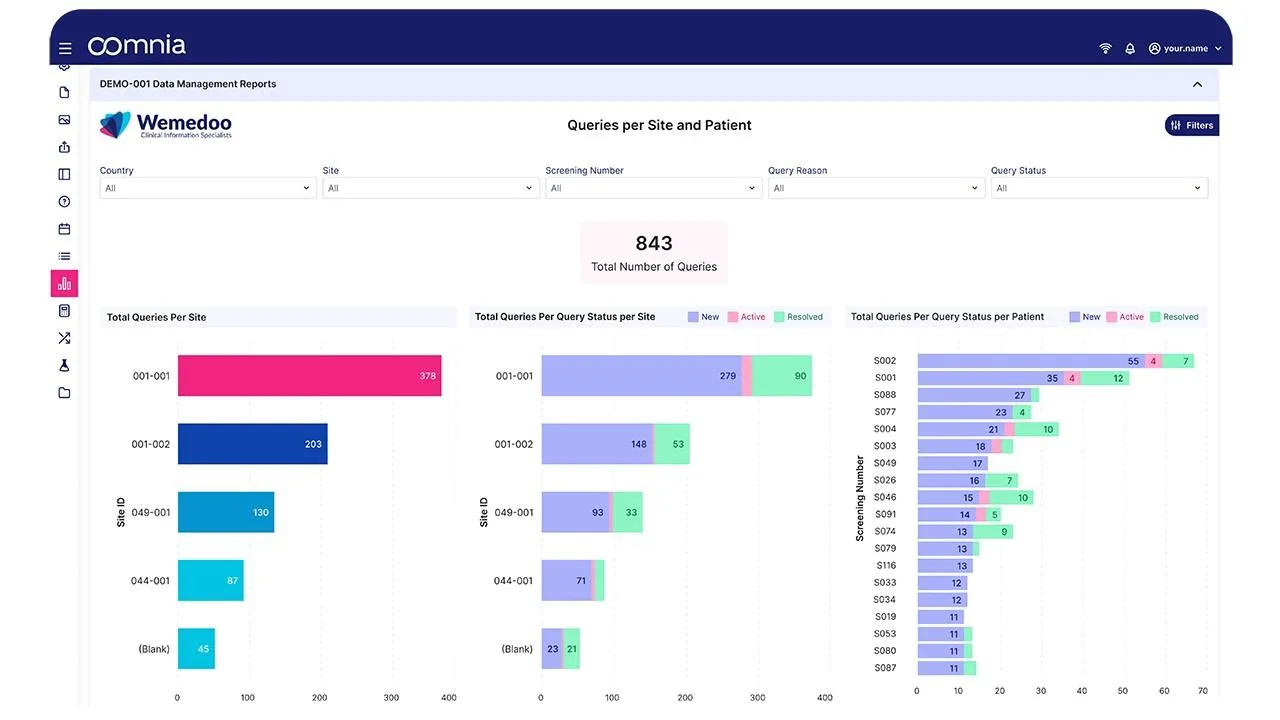Open the image gallery sidebar icon
Viewport: 1280px width, 720px height.
pos(64,120)
